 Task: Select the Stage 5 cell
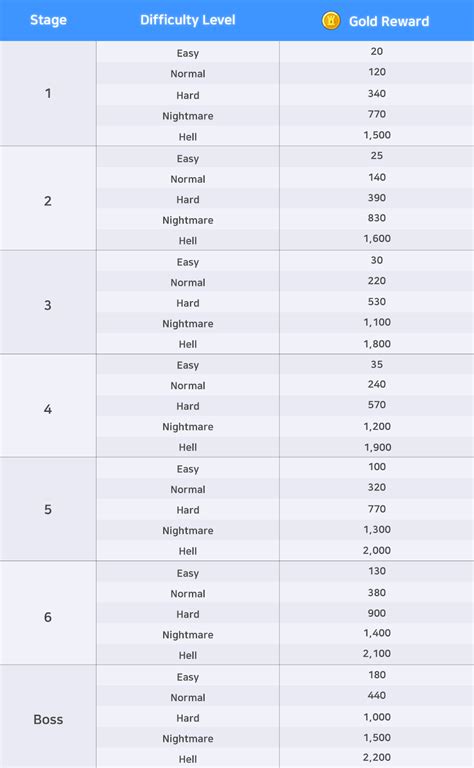(48, 509)
